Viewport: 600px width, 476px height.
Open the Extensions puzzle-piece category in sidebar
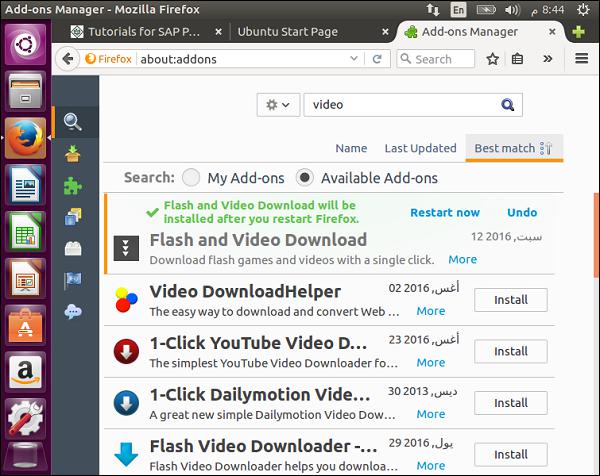[73, 185]
